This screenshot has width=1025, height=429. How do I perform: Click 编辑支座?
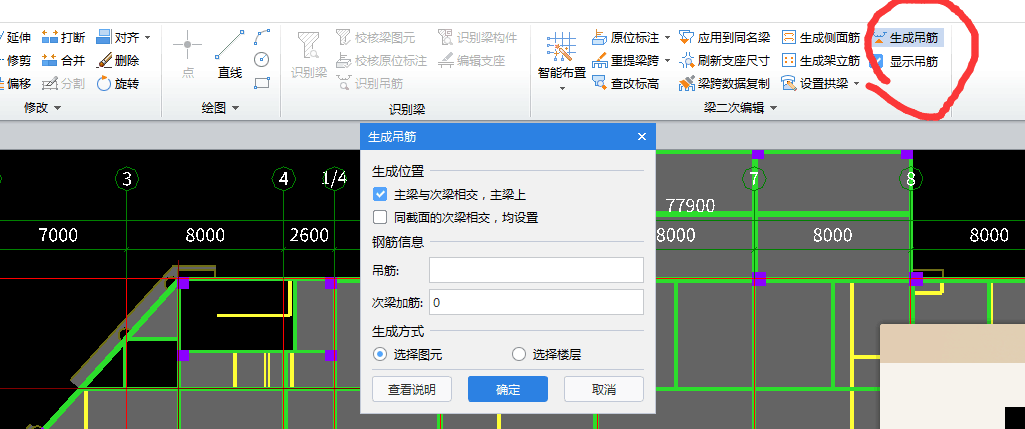pyautogui.click(x=472, y=61)
